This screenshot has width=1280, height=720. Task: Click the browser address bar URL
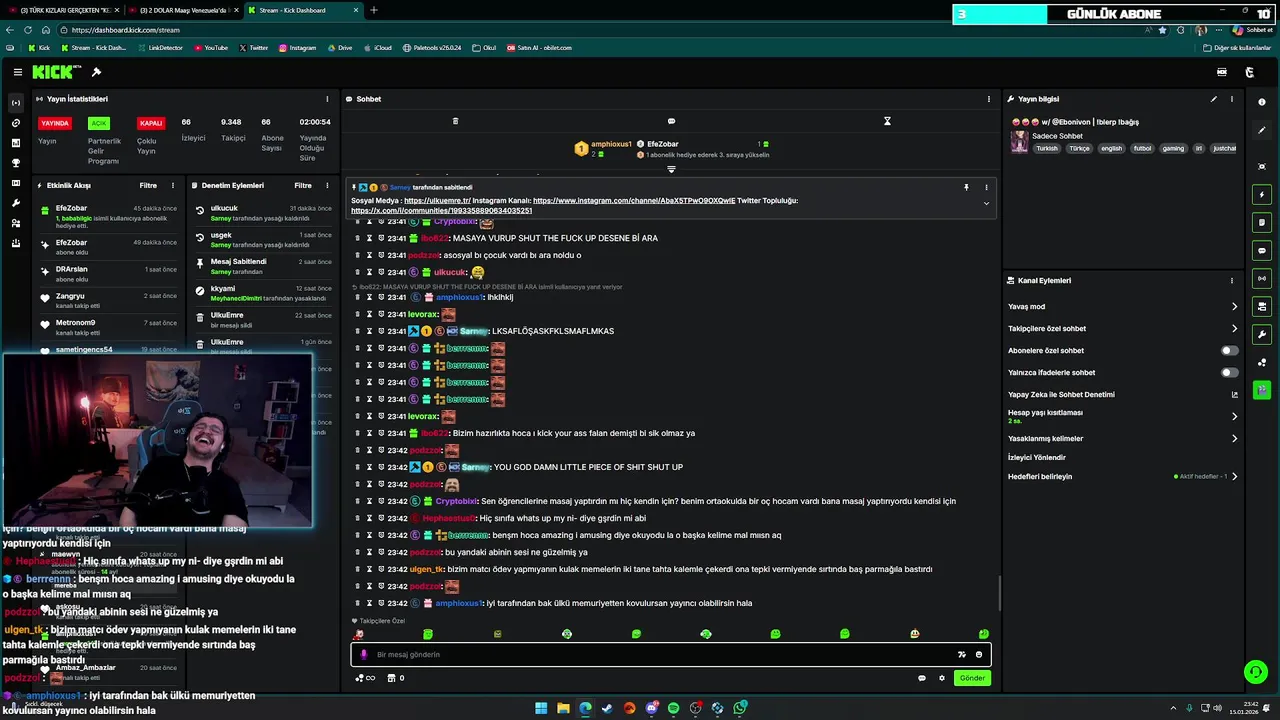[x=126, y=30]
